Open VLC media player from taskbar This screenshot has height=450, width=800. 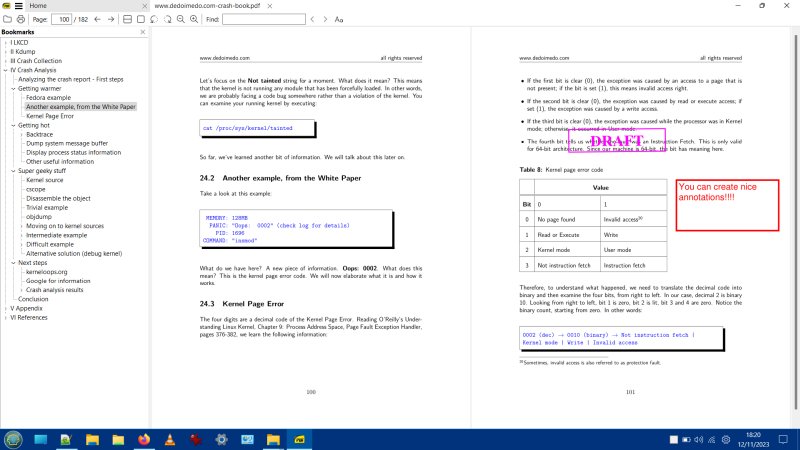170,439
